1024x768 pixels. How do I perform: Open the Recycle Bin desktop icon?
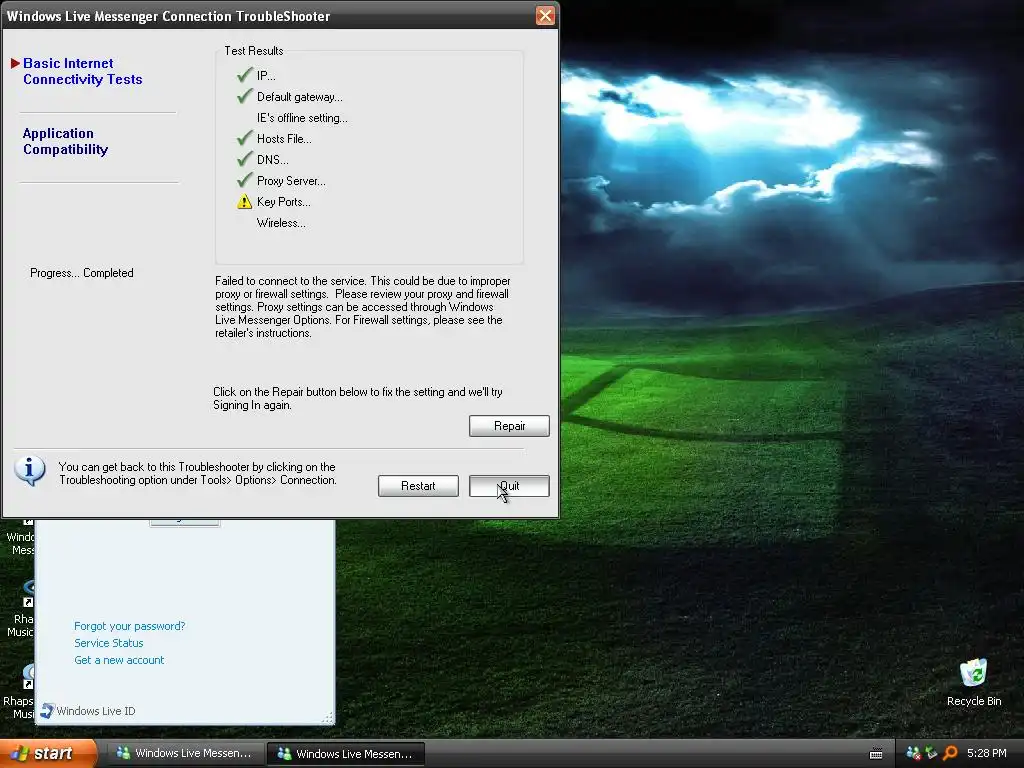974,682
